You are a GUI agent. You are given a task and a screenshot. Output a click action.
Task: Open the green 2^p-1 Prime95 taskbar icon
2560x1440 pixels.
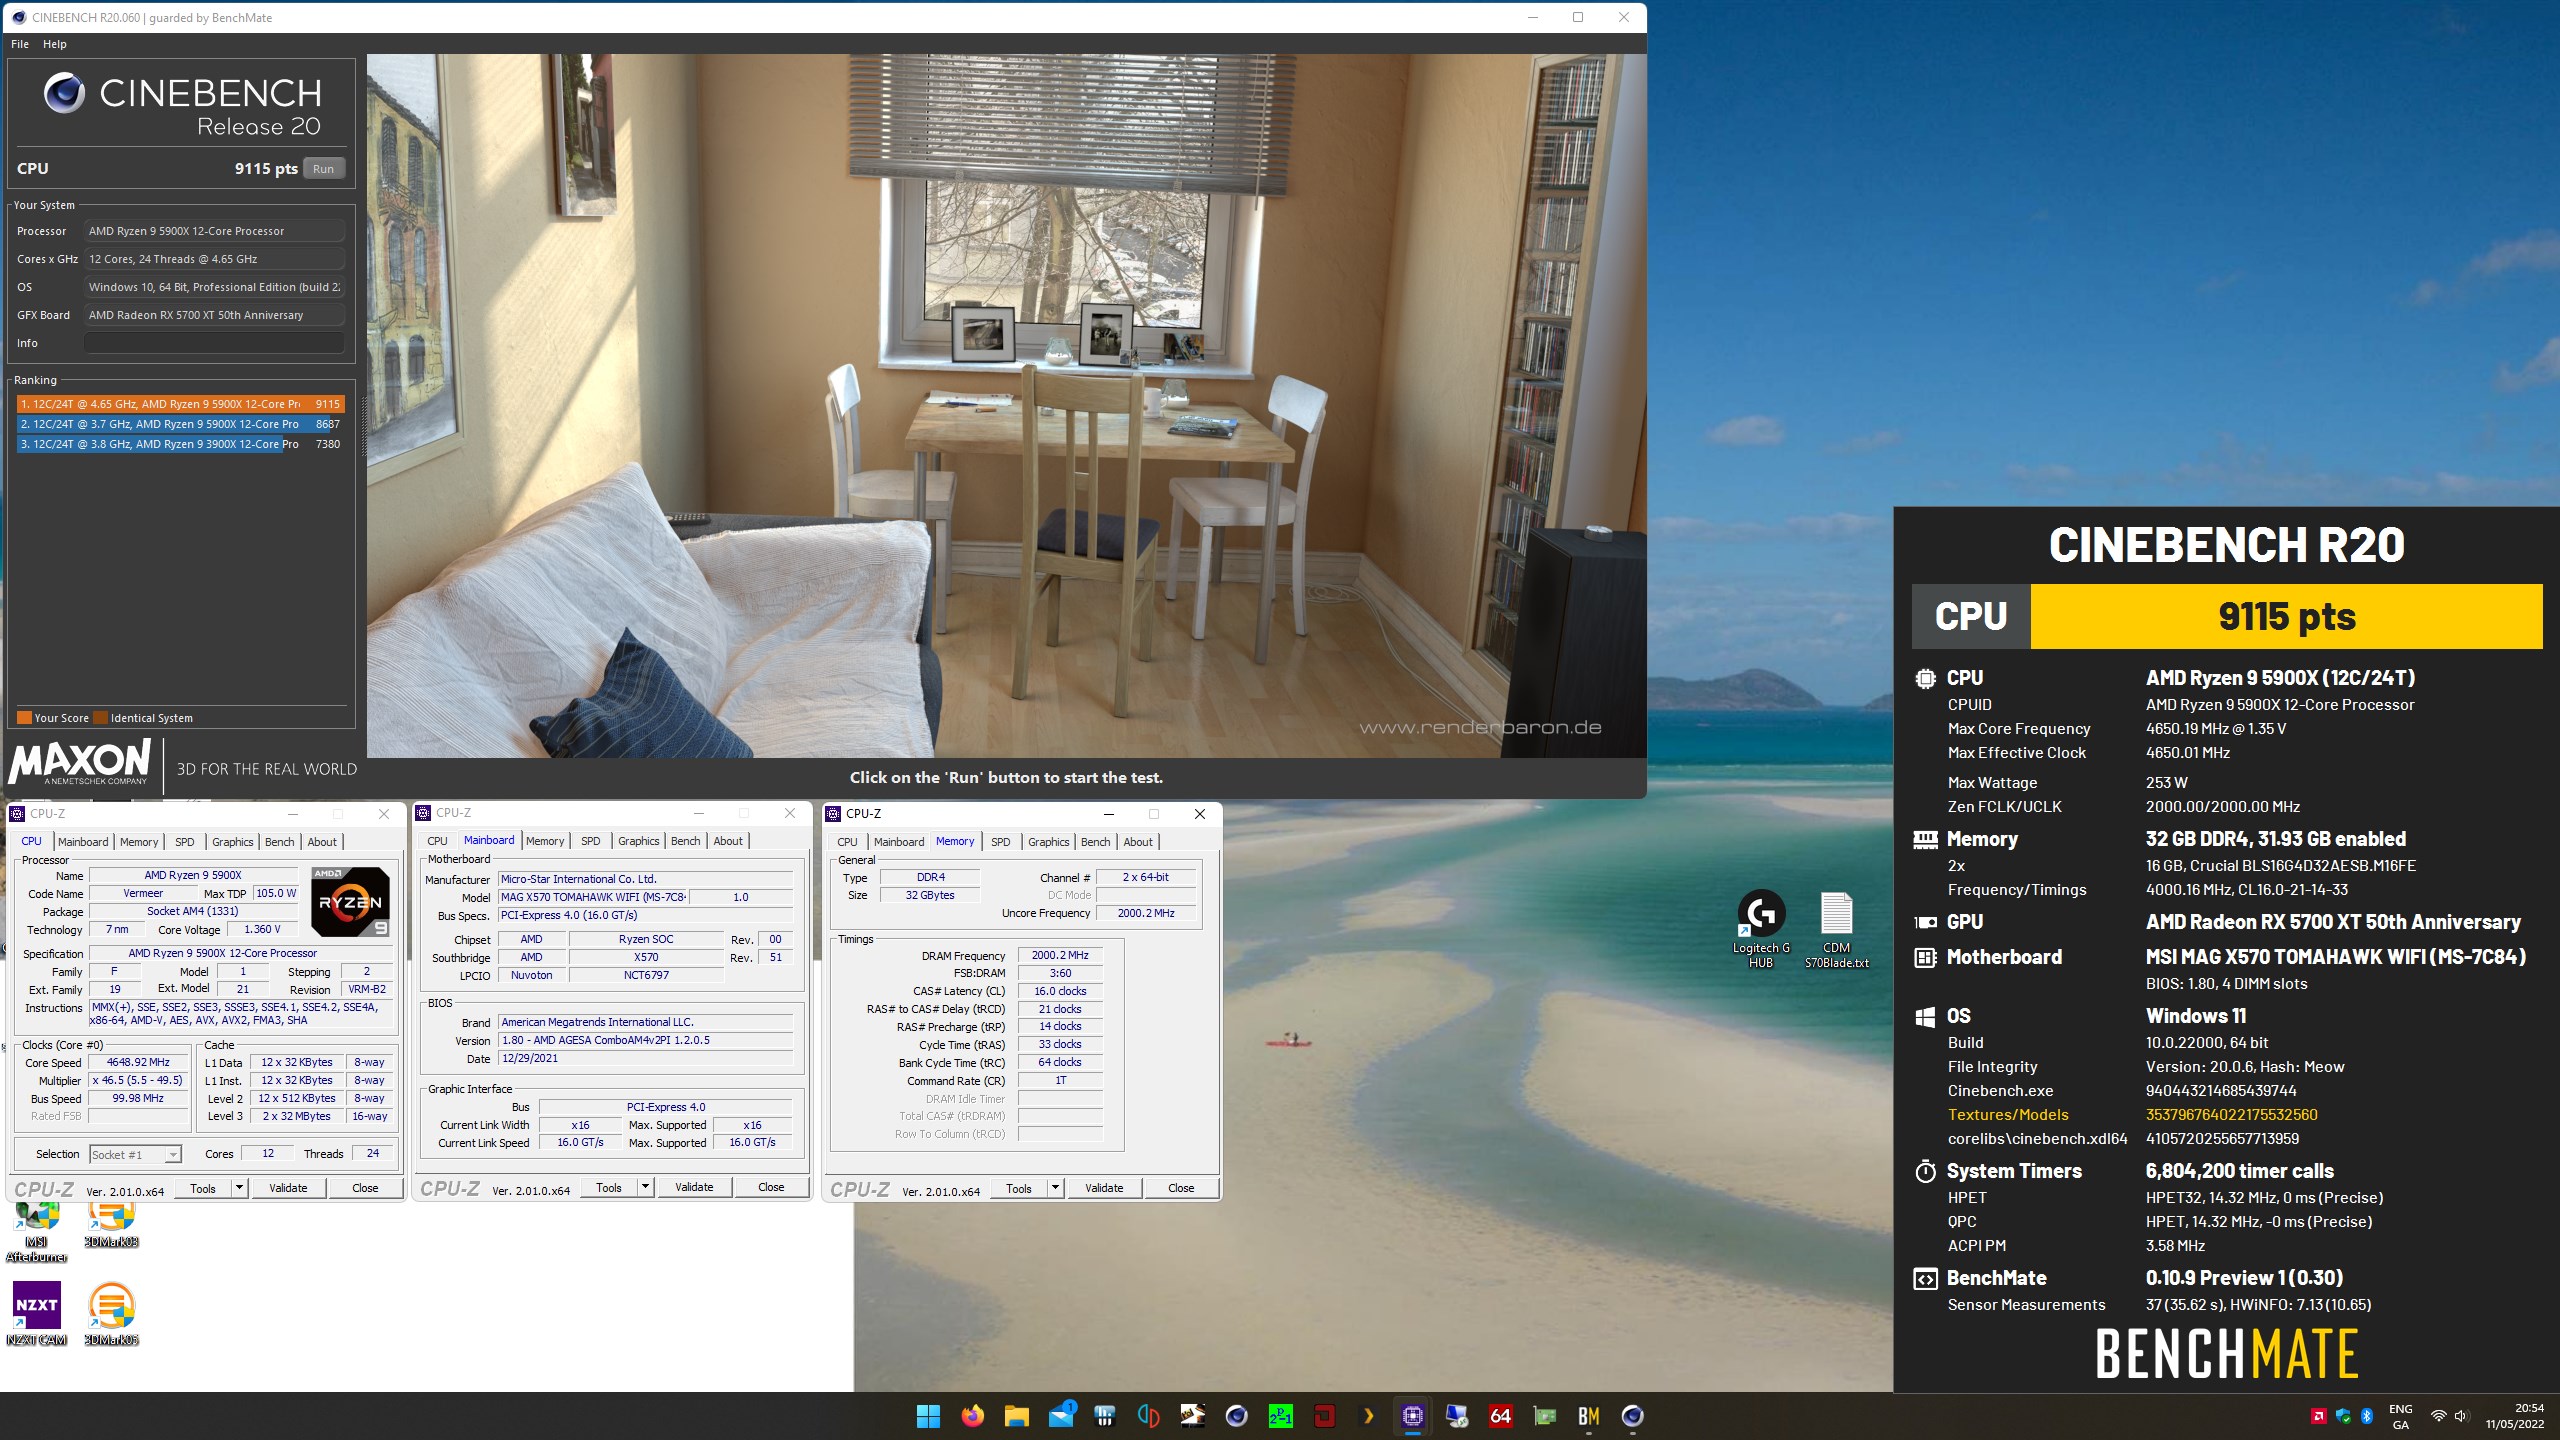(1280, 1416)
